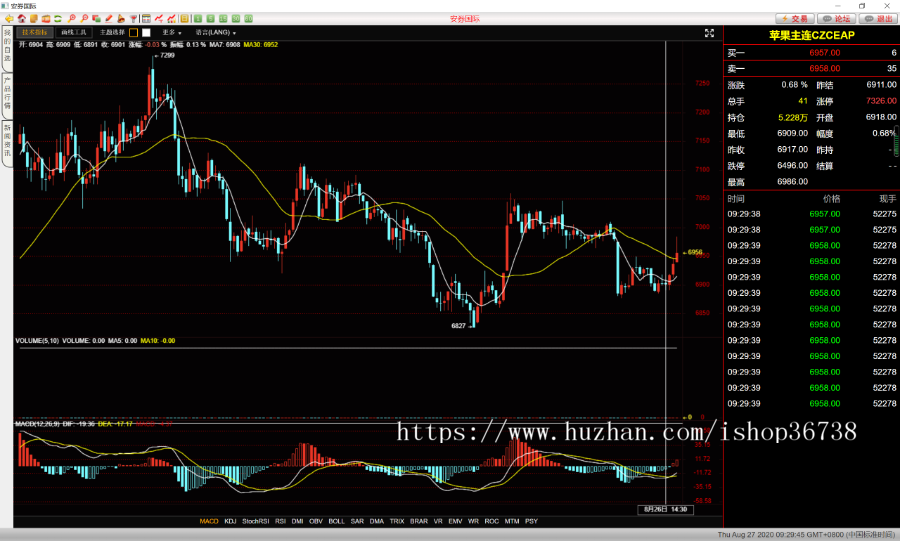Image resolution: width=900 pixels, height=541 pixels.
Task: Click the 卖一 price 6958.00
Action: pyautogui.click(x=825, y=68)
